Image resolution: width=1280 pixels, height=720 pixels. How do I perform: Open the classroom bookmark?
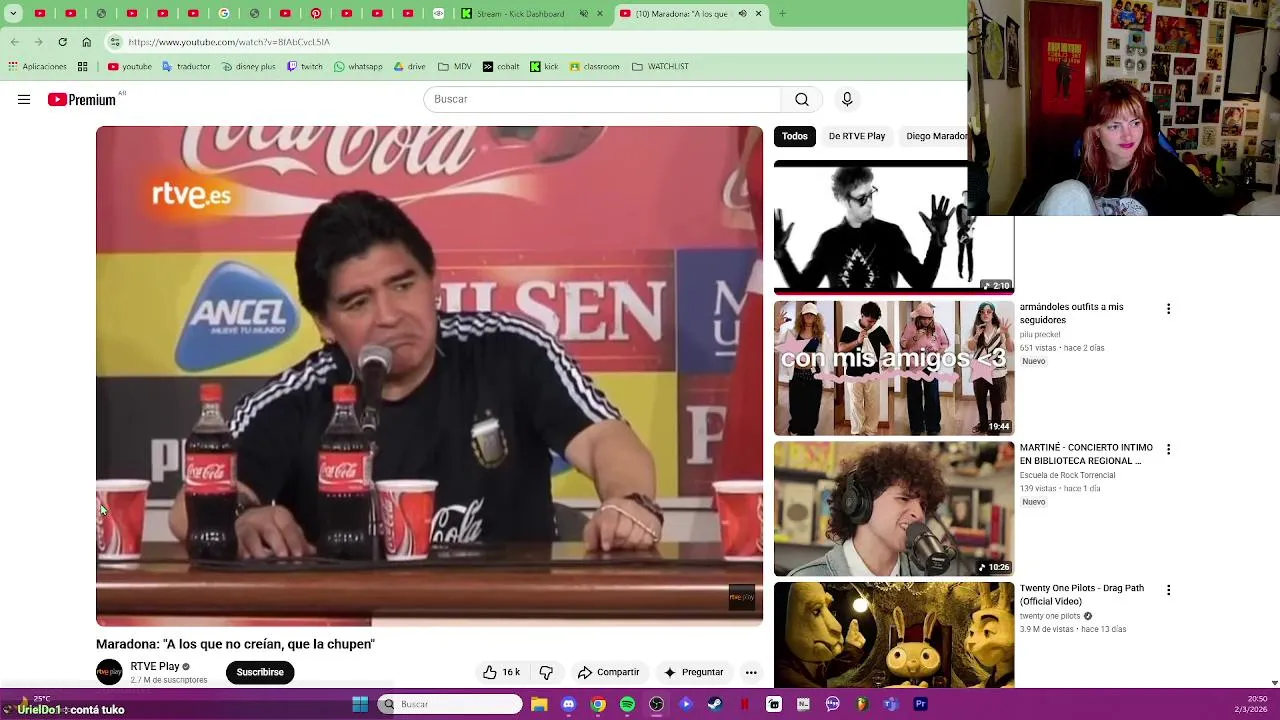[595, 67]
